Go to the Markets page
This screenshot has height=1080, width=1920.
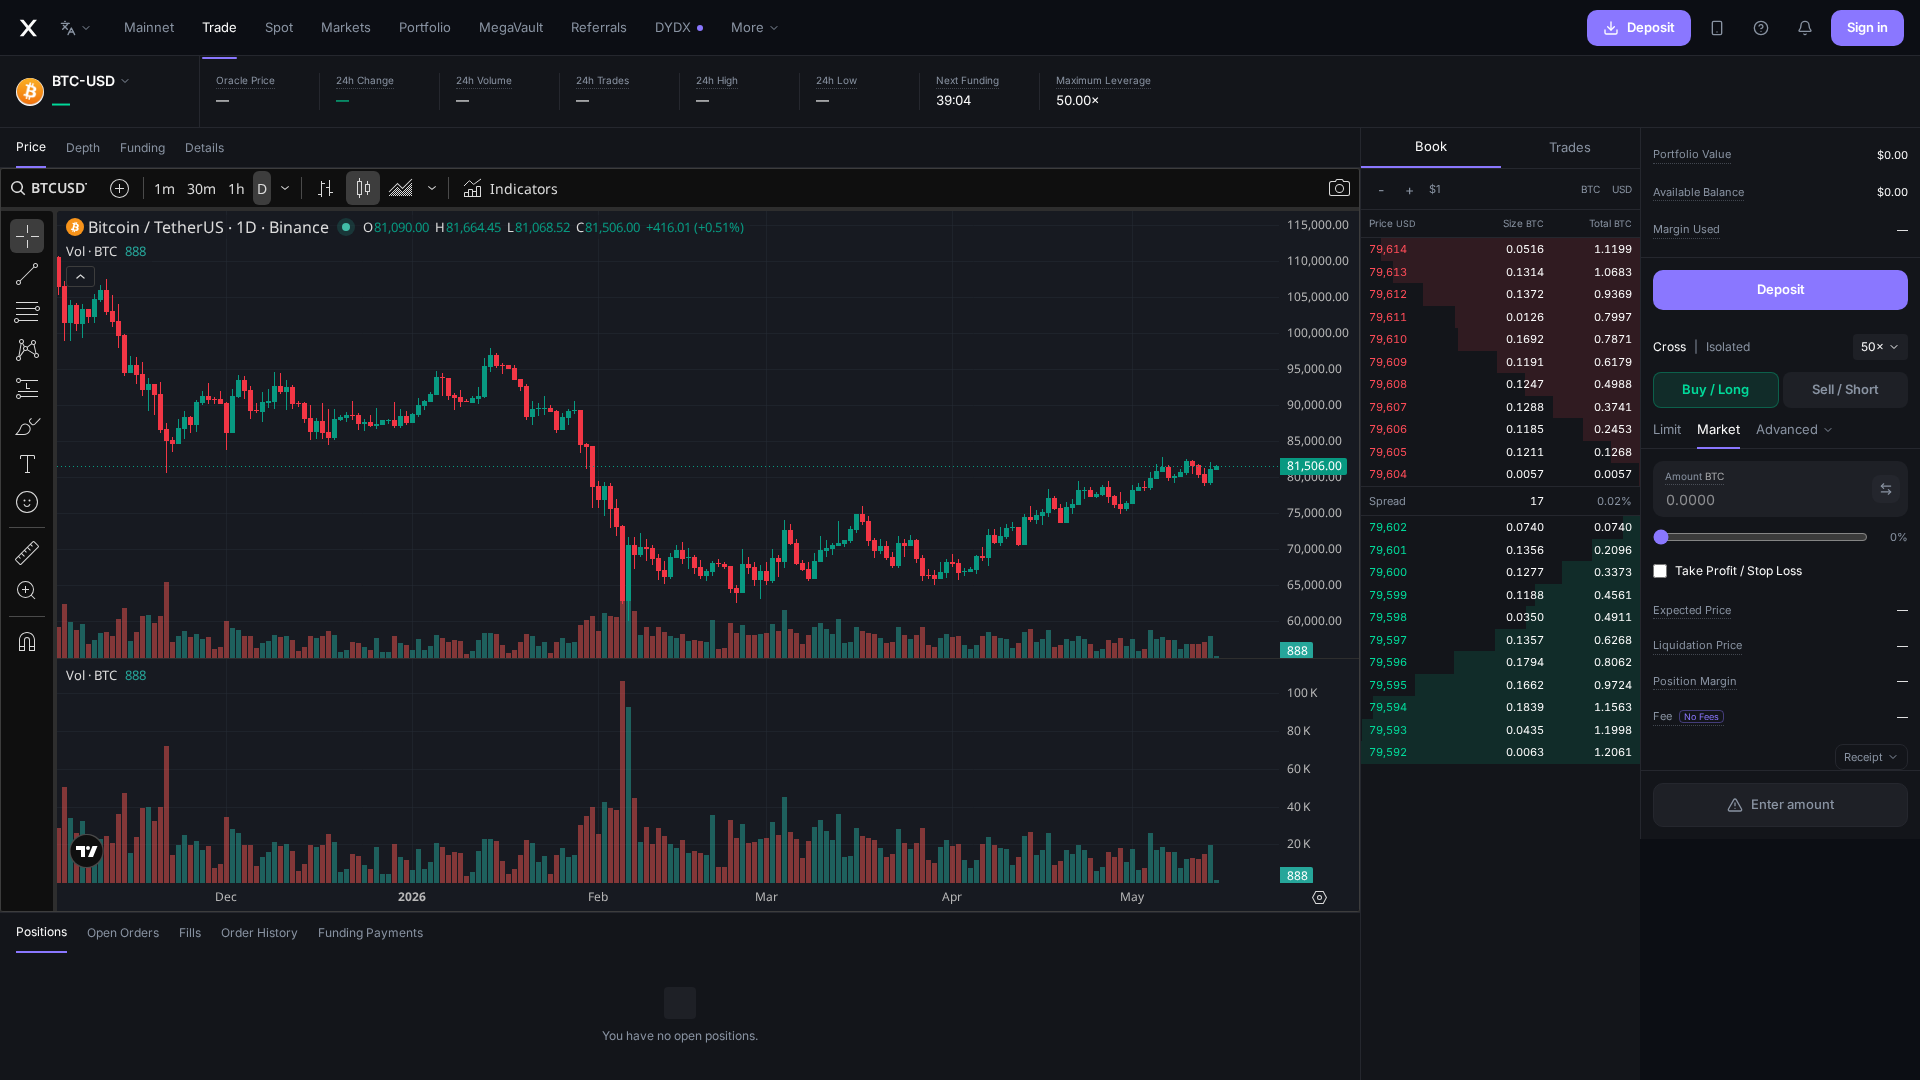346,28
